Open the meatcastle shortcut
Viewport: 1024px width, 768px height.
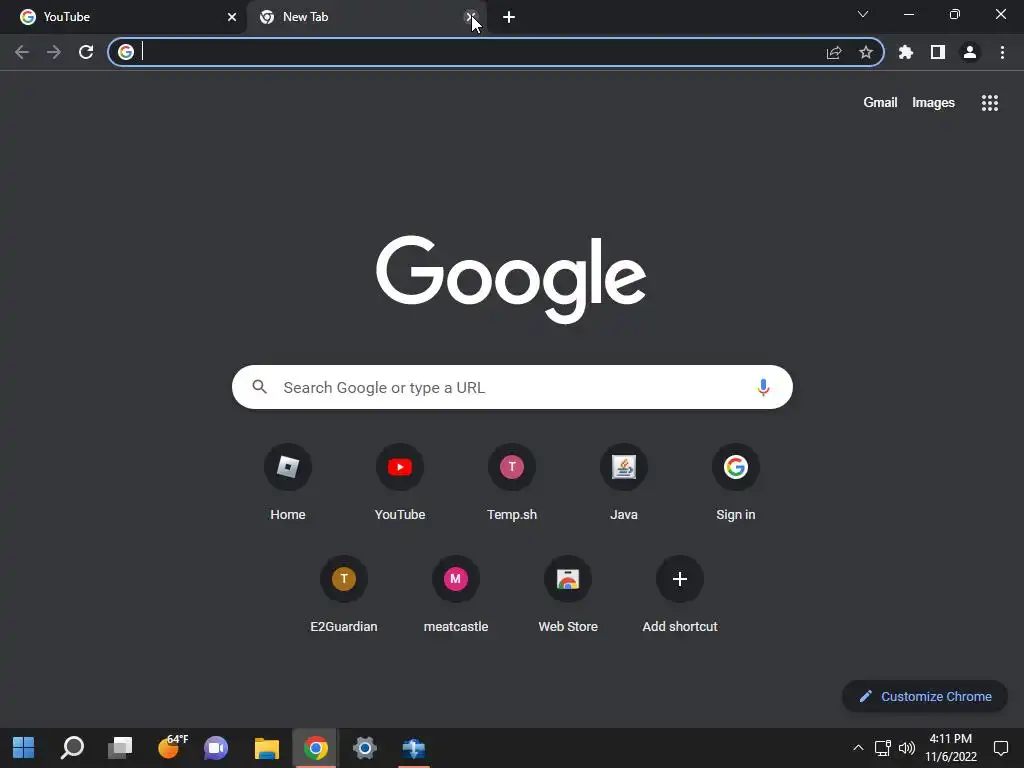tap(456, 594)
